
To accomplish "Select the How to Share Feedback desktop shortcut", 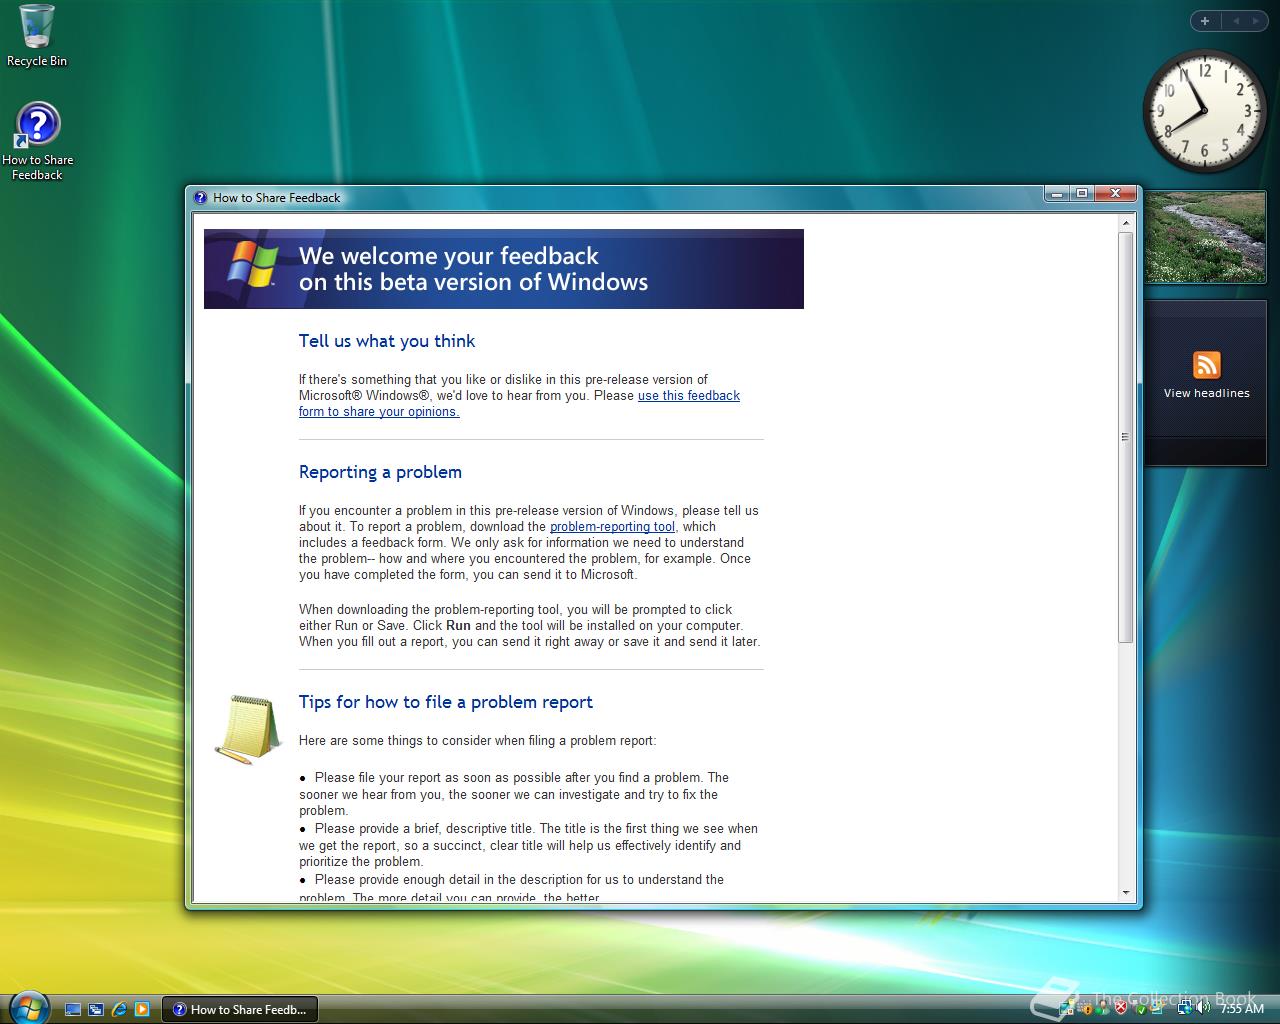I will click(37, 141).
